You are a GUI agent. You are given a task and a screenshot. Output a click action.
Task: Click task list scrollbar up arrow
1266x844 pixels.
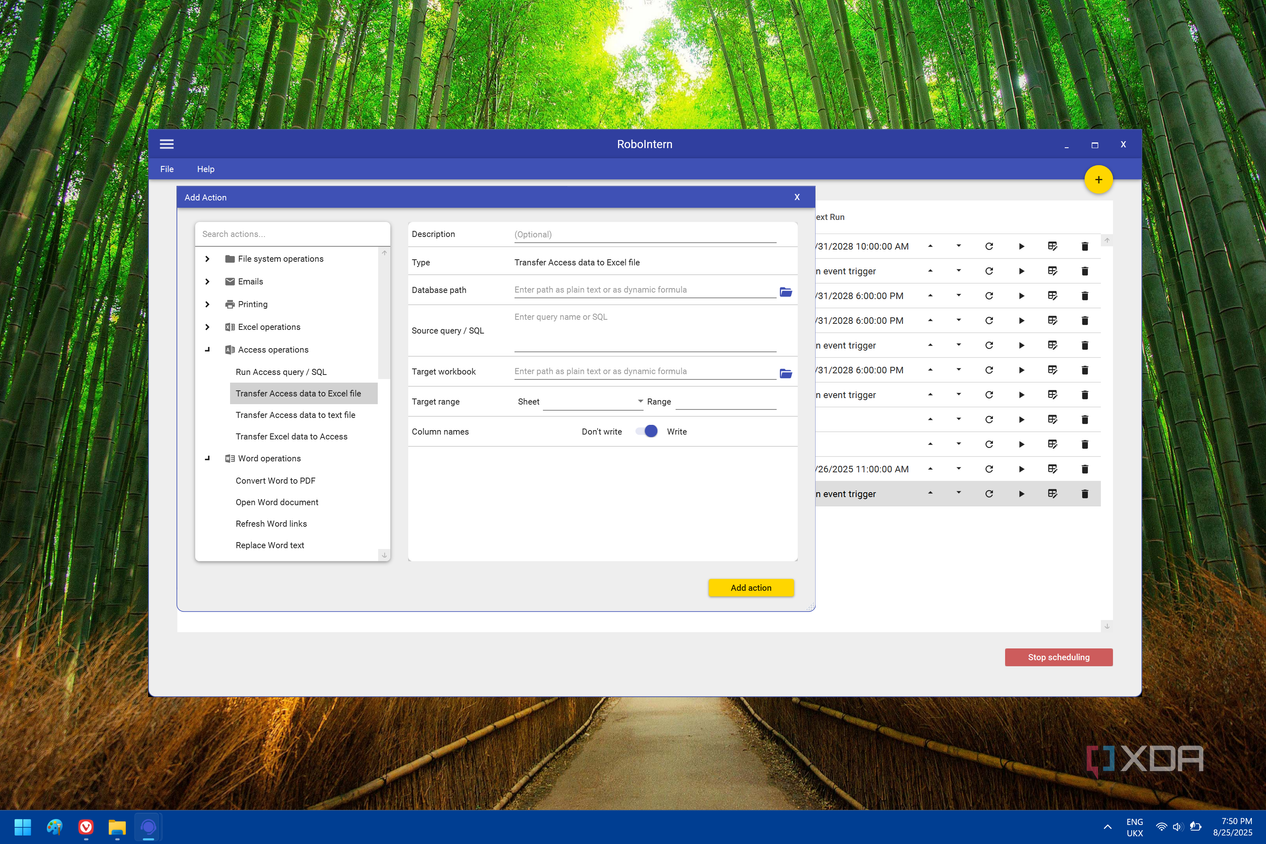pyautogui.click(x=1107, y=241)
